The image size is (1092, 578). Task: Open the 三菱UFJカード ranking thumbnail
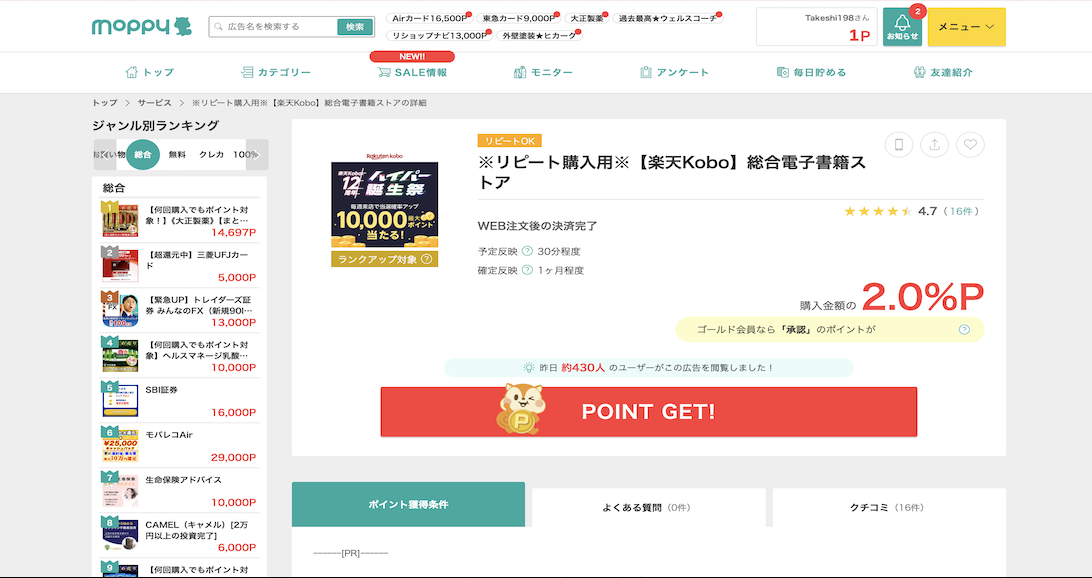(120, 265)
